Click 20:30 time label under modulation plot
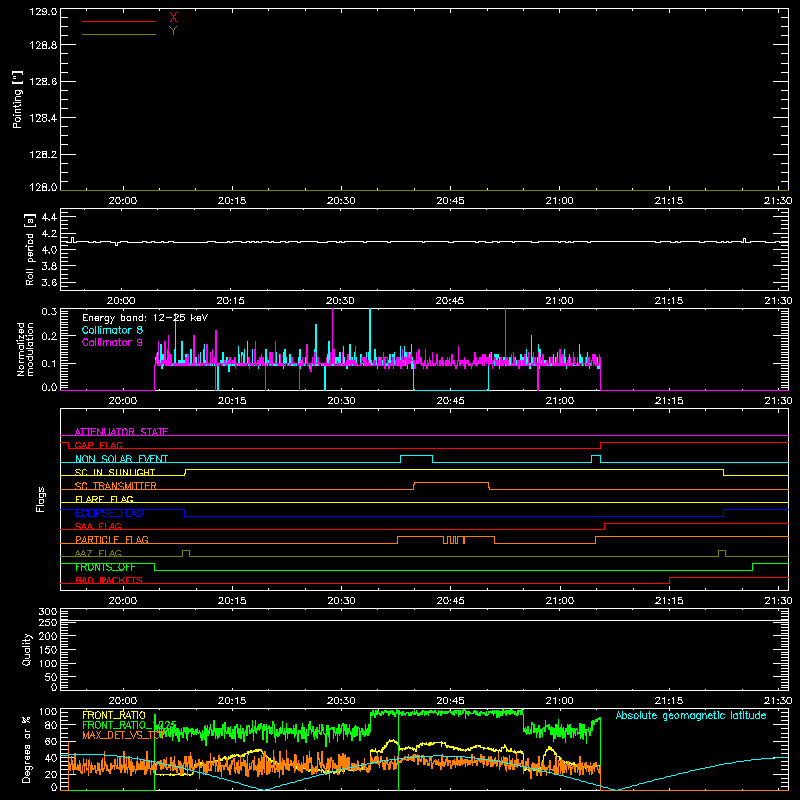800x800 pixels. (x=341, y=401)
